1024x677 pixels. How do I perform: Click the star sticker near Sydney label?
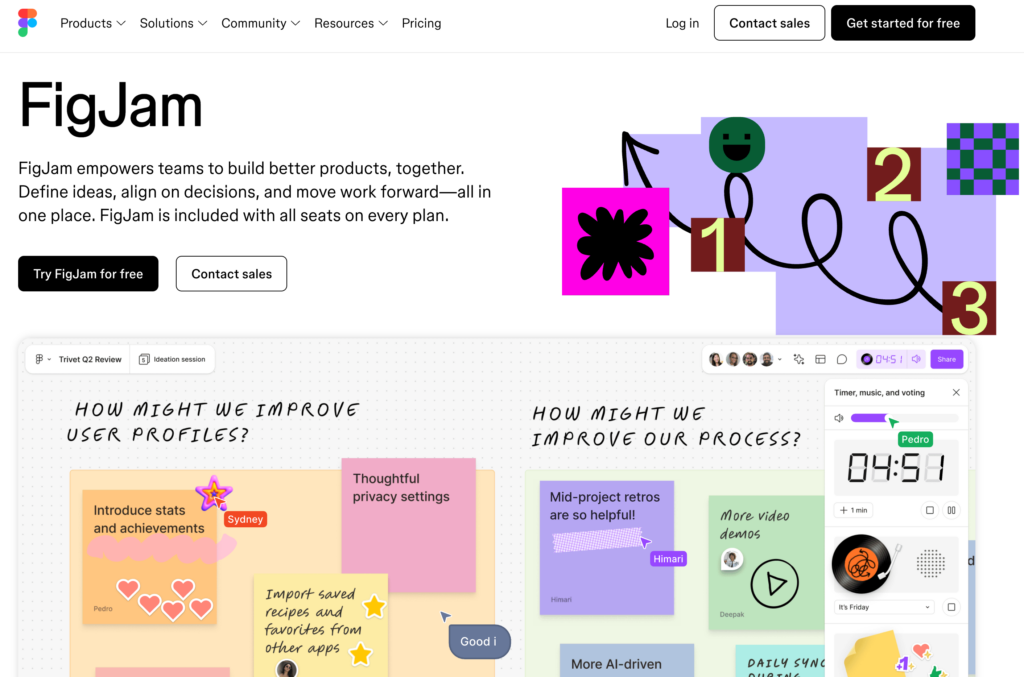click(213, 493)
